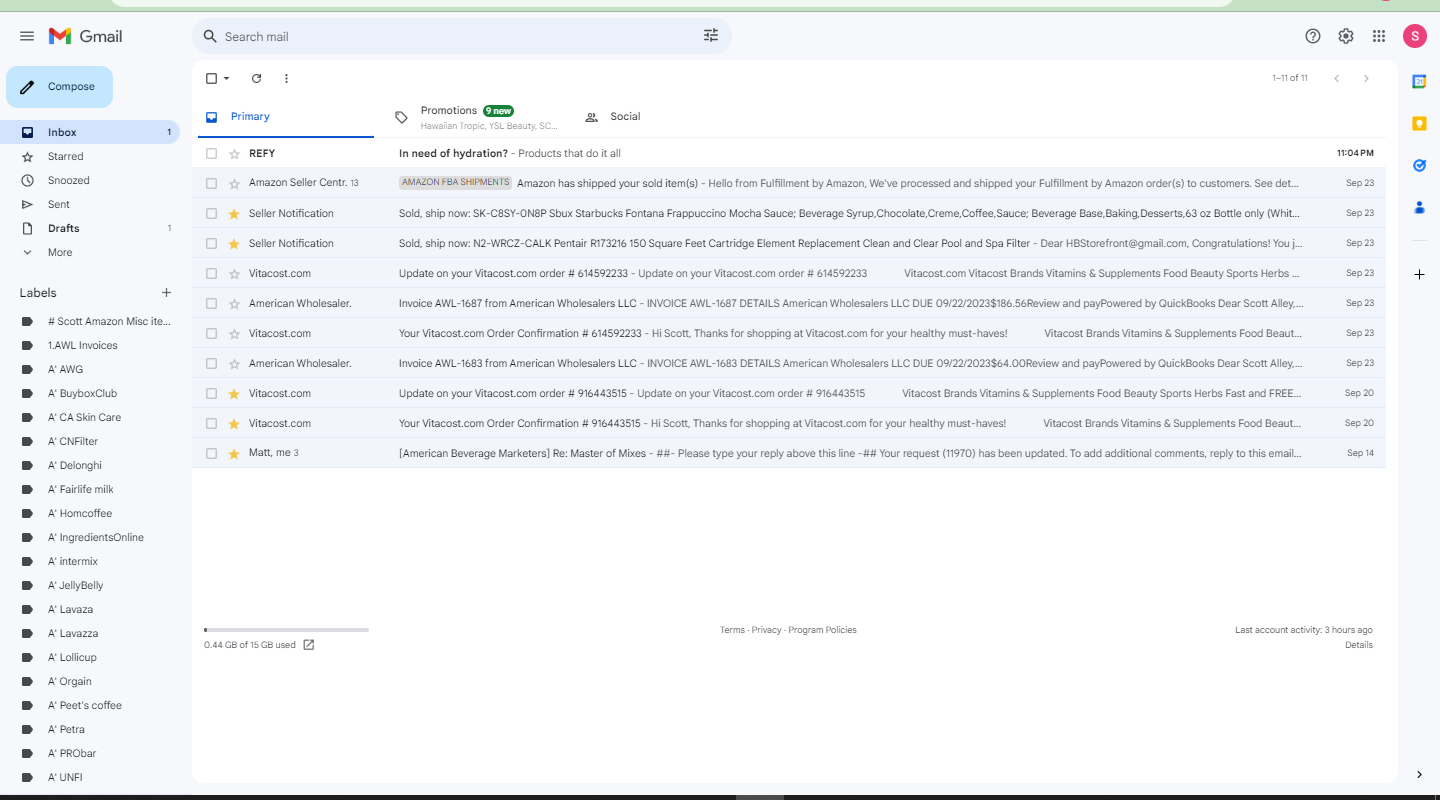
Task: Unstar the Matt, me email
Action: point(234,453)
